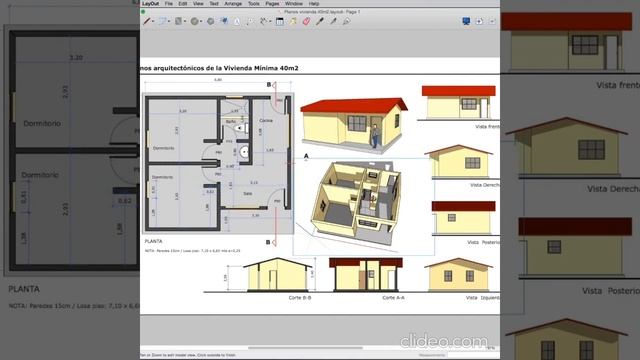The height and width of the screenshot is (360, 640).
Task: Open the File menu
Action: [169, 4]
